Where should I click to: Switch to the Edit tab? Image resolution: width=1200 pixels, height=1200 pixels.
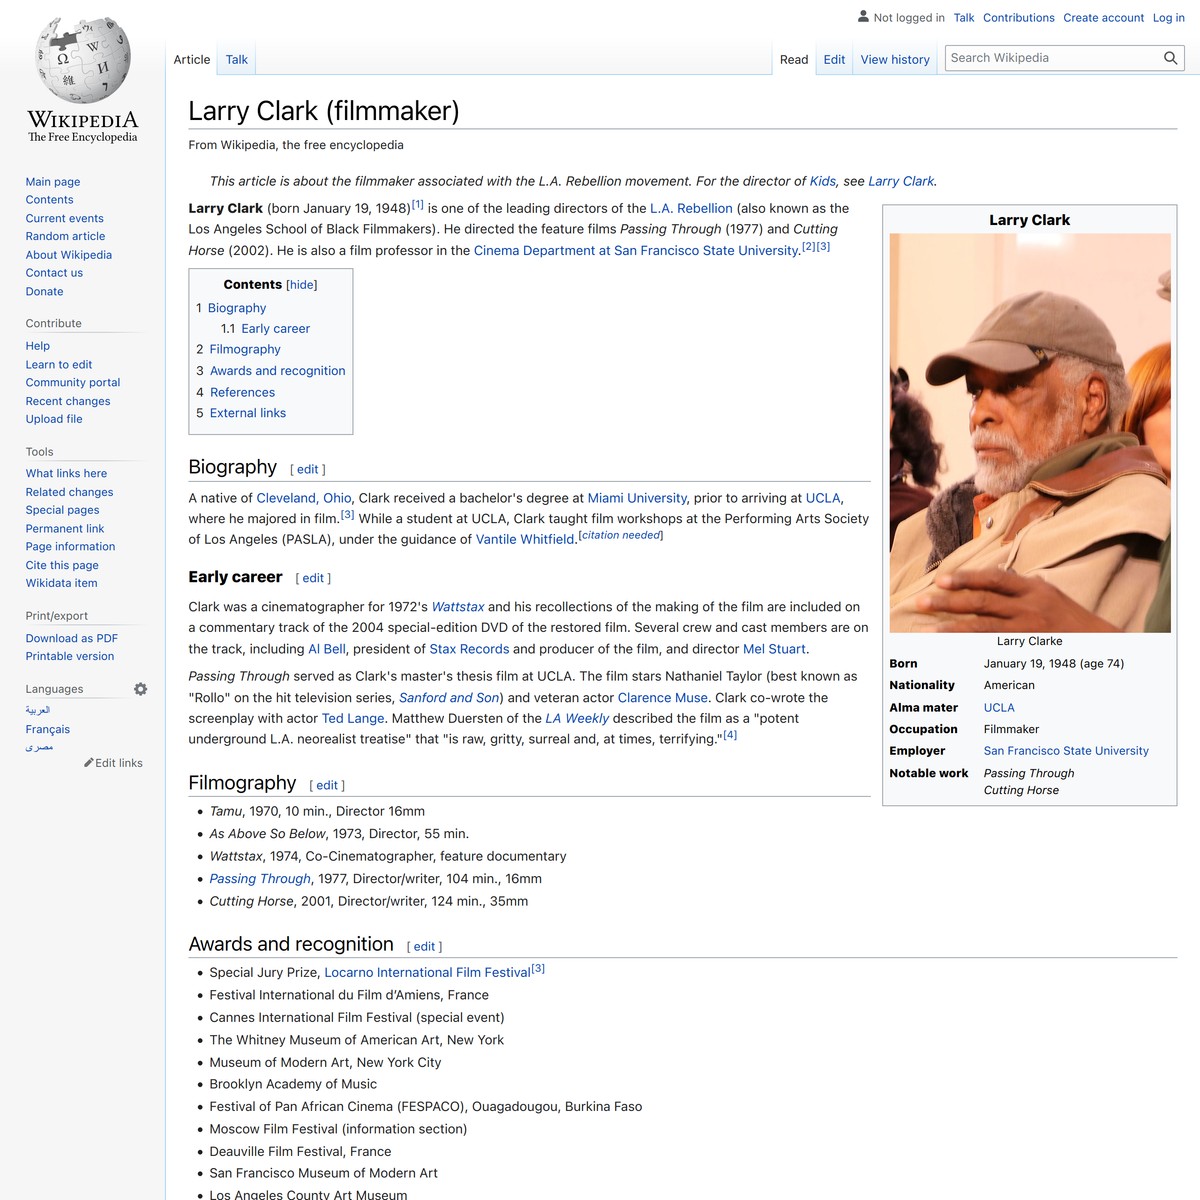[833, 59]
